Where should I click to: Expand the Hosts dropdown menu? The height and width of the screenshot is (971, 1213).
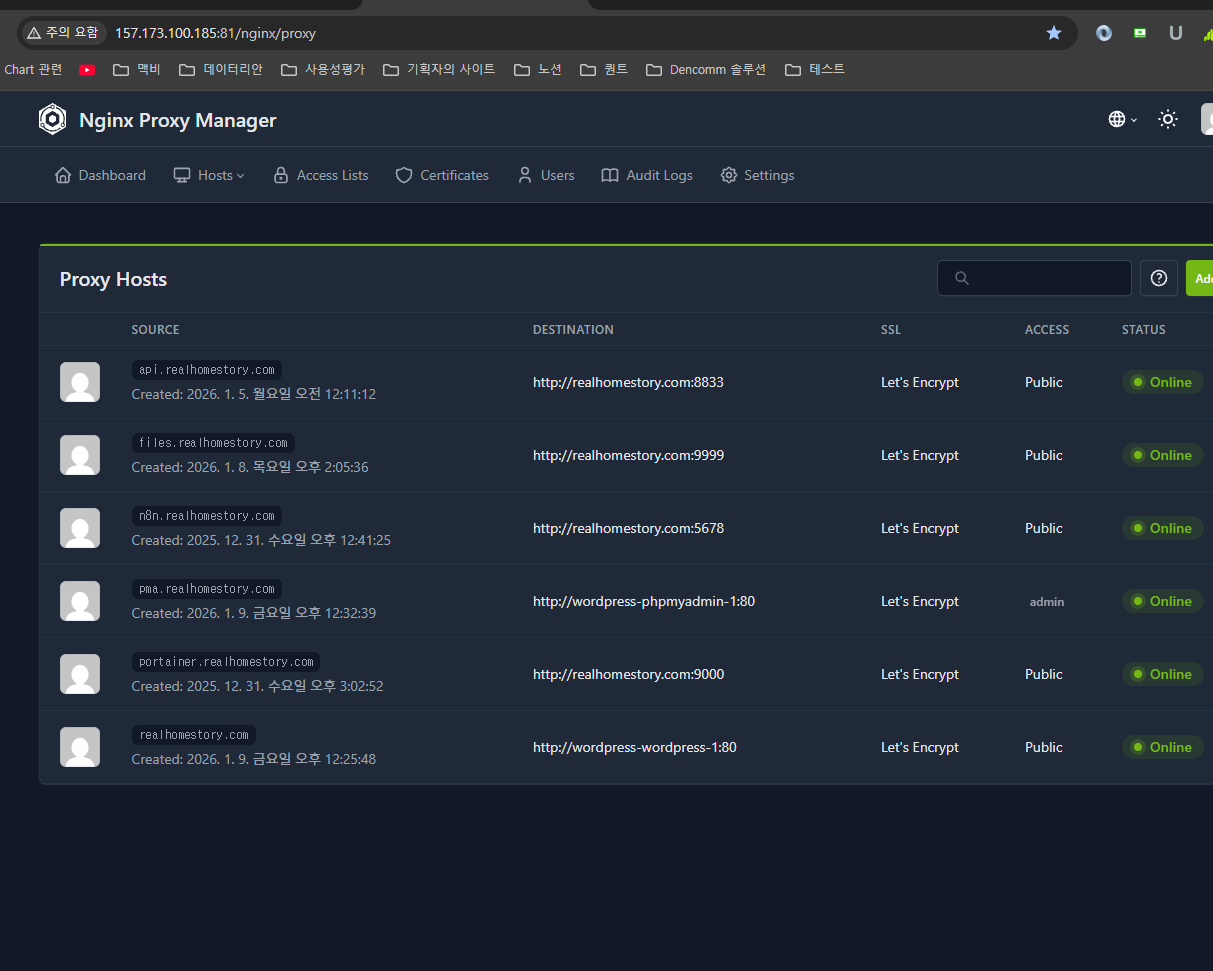pos(209,175)
